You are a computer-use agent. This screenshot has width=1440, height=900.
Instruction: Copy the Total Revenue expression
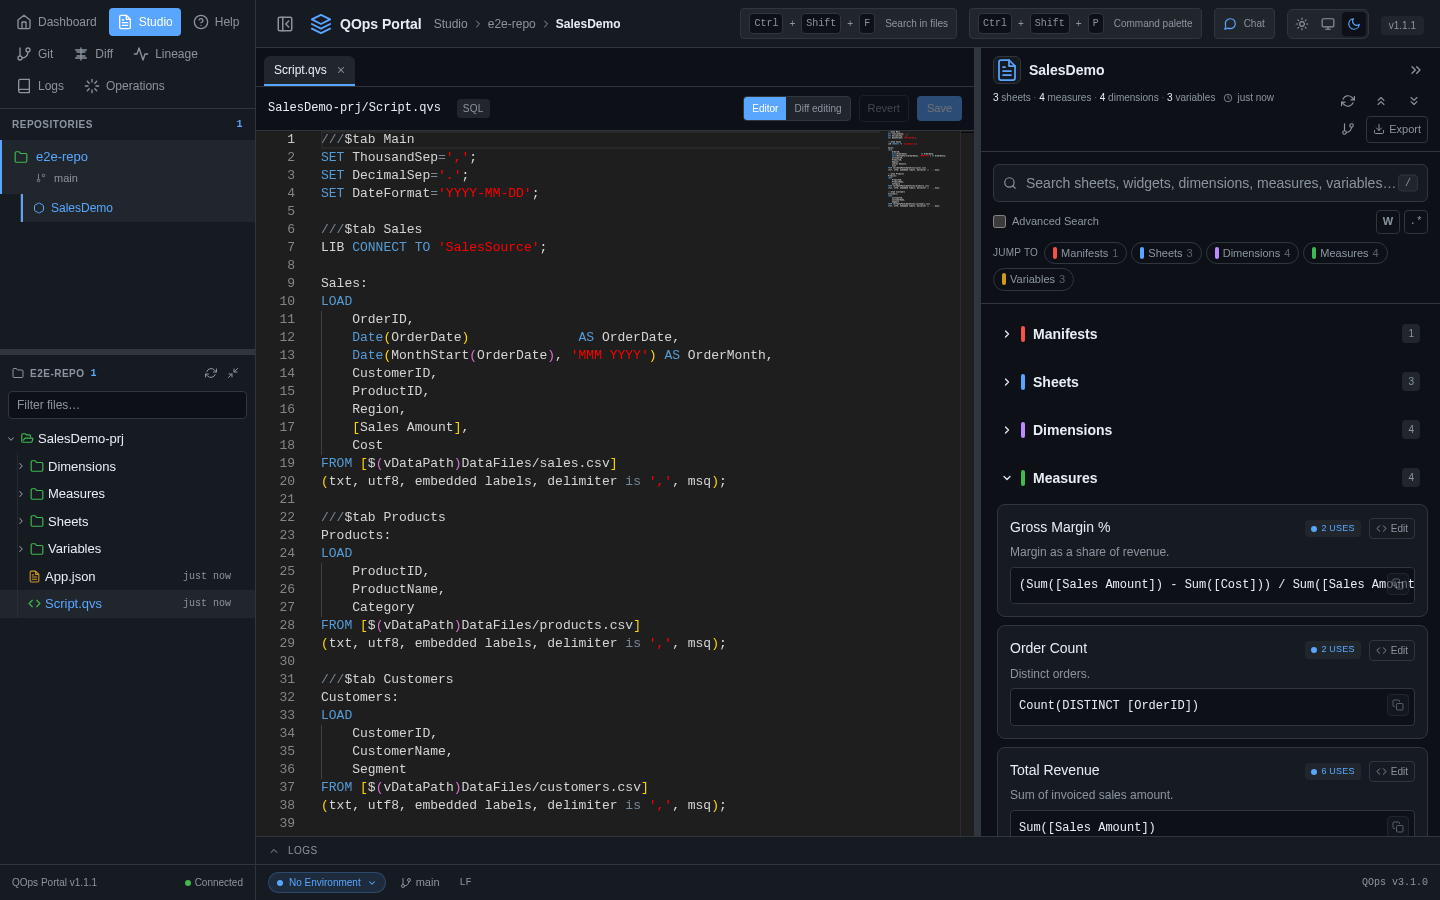[1398, 827]
